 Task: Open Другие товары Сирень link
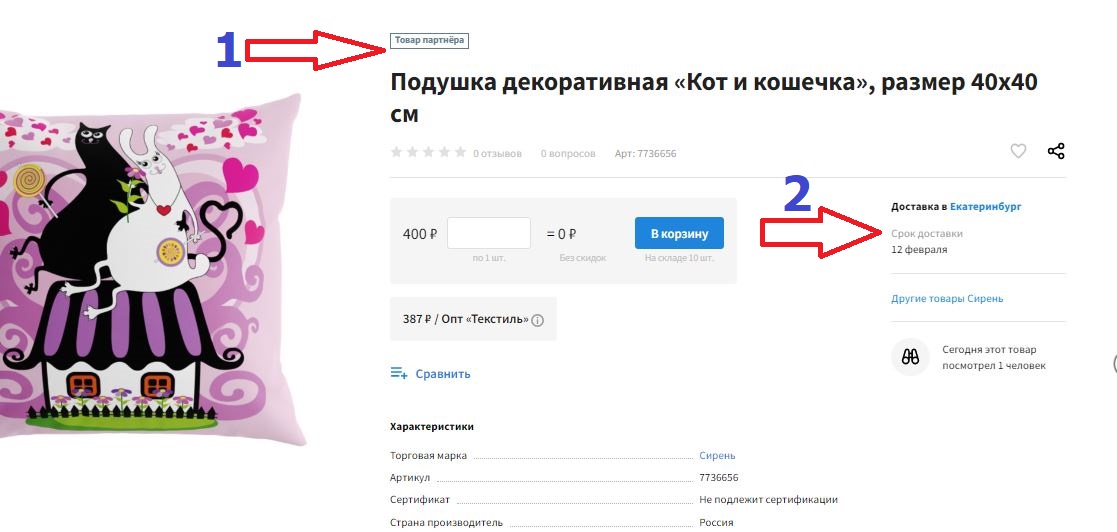947,298
